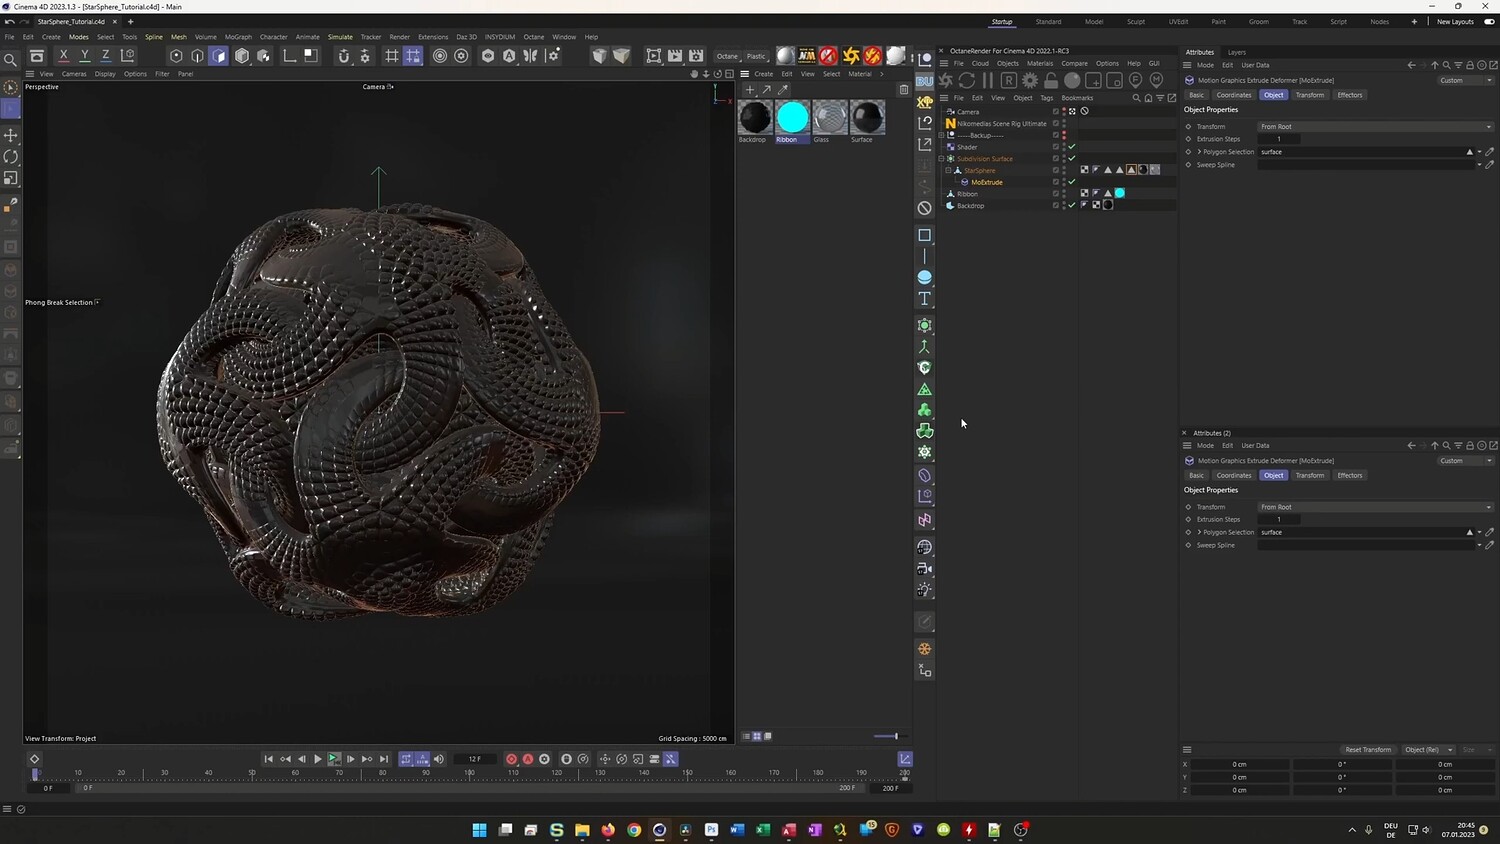
Task: Toggle MoExtrude enable checkmark
Action: pos(1072,182)
